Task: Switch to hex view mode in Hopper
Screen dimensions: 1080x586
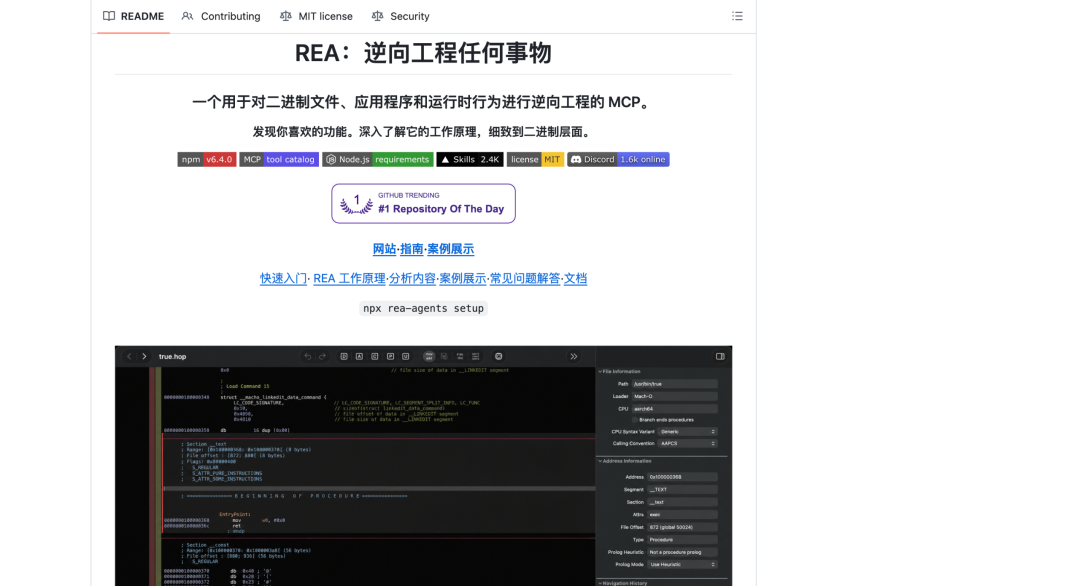Action: 475,356
